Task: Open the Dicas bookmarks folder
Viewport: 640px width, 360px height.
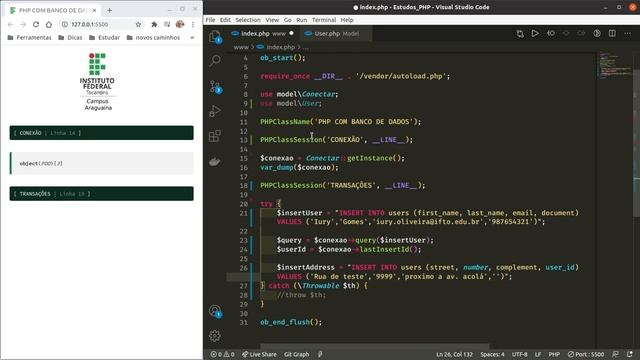Action: pyautogui.click(x=70, y=38)
